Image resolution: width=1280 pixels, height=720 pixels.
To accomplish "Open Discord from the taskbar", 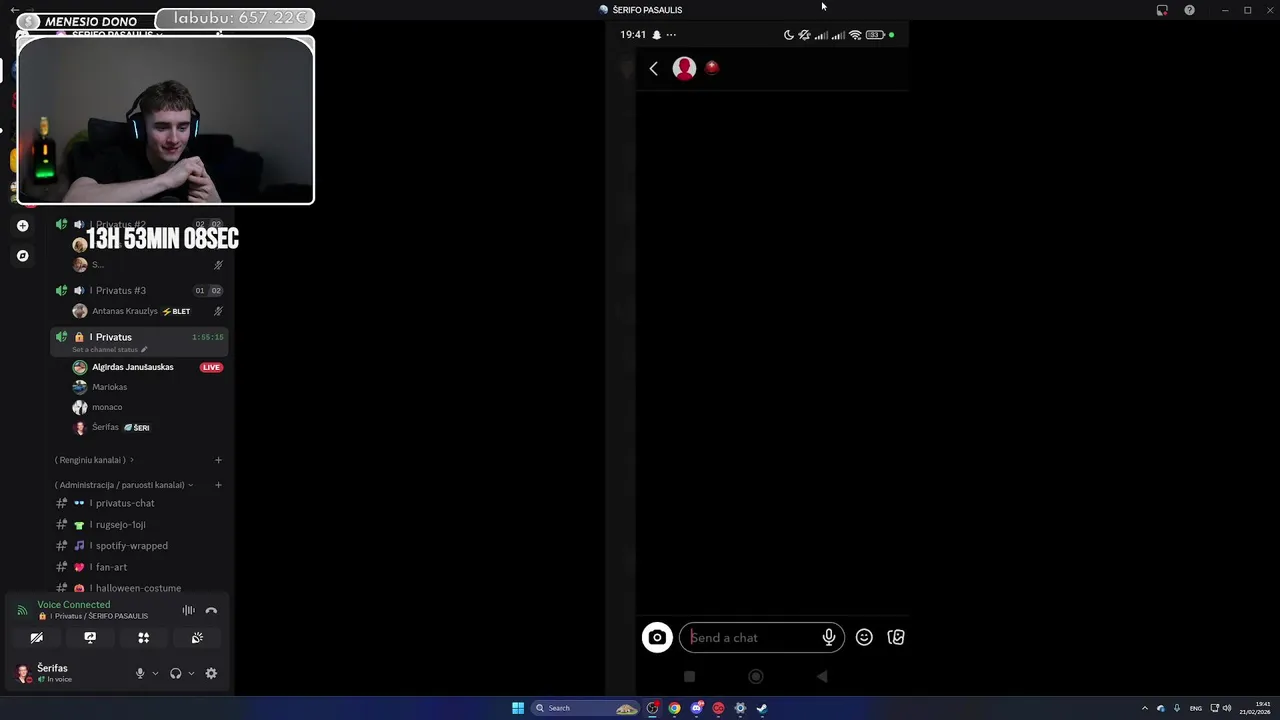I will [x=697, y=708].
